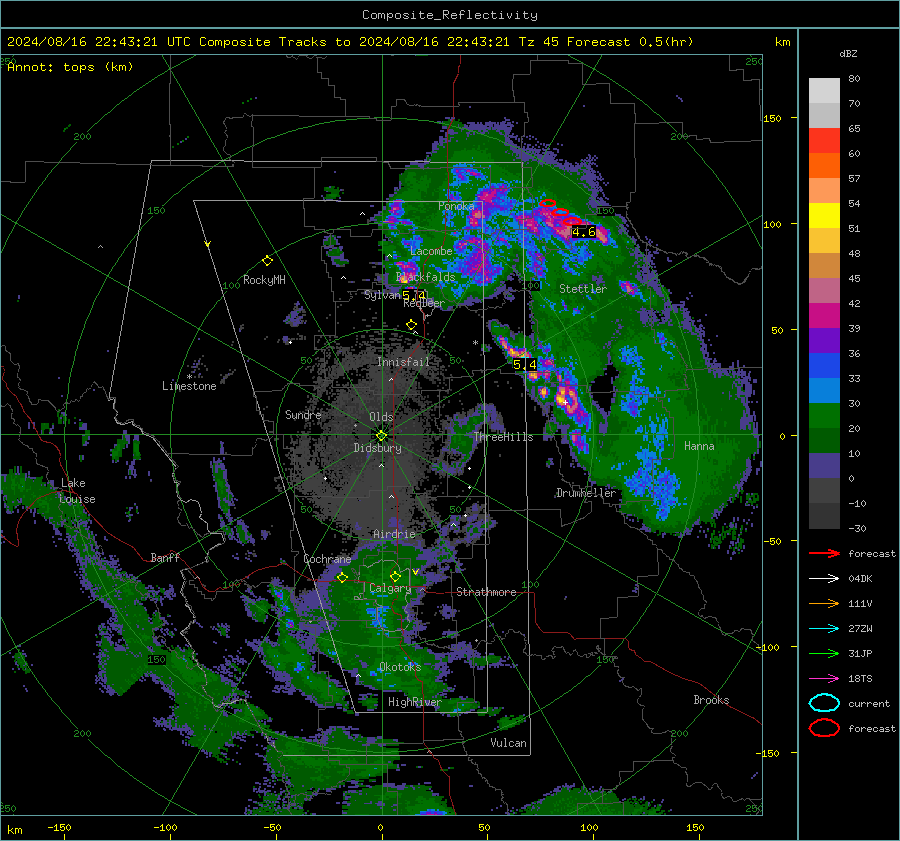900x841 pixels.
Task: Click the 'Annot: tops (km)' annotation label
Action: coord(70,67)
